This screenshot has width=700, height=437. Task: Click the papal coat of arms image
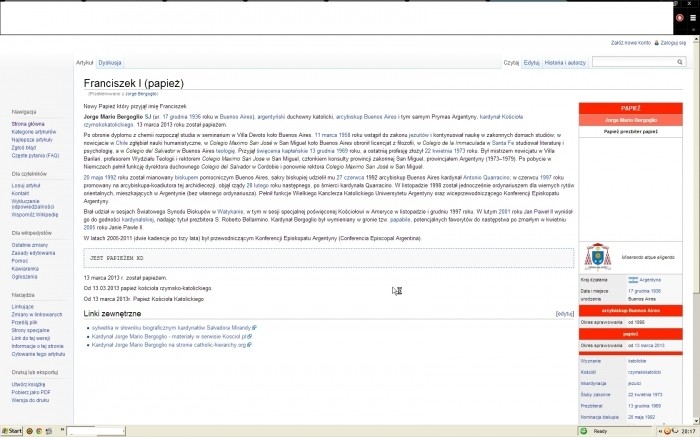[599, 257]
